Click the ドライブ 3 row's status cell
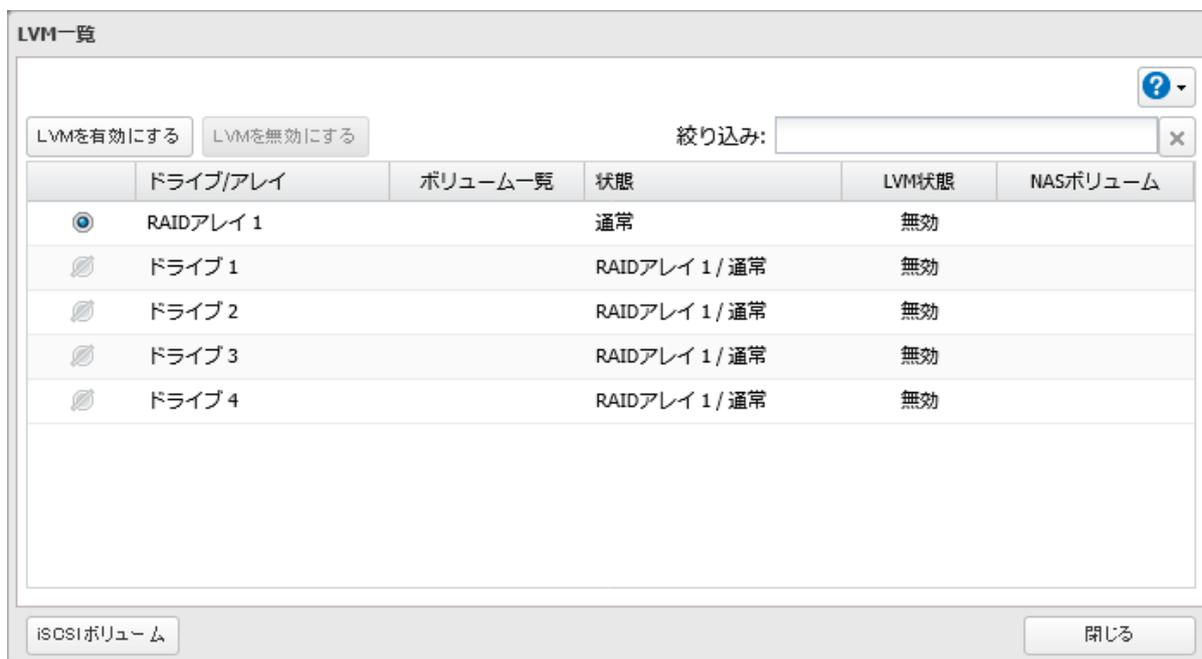1202x659 pixels. pyautogui.click(x=680, y=356)
